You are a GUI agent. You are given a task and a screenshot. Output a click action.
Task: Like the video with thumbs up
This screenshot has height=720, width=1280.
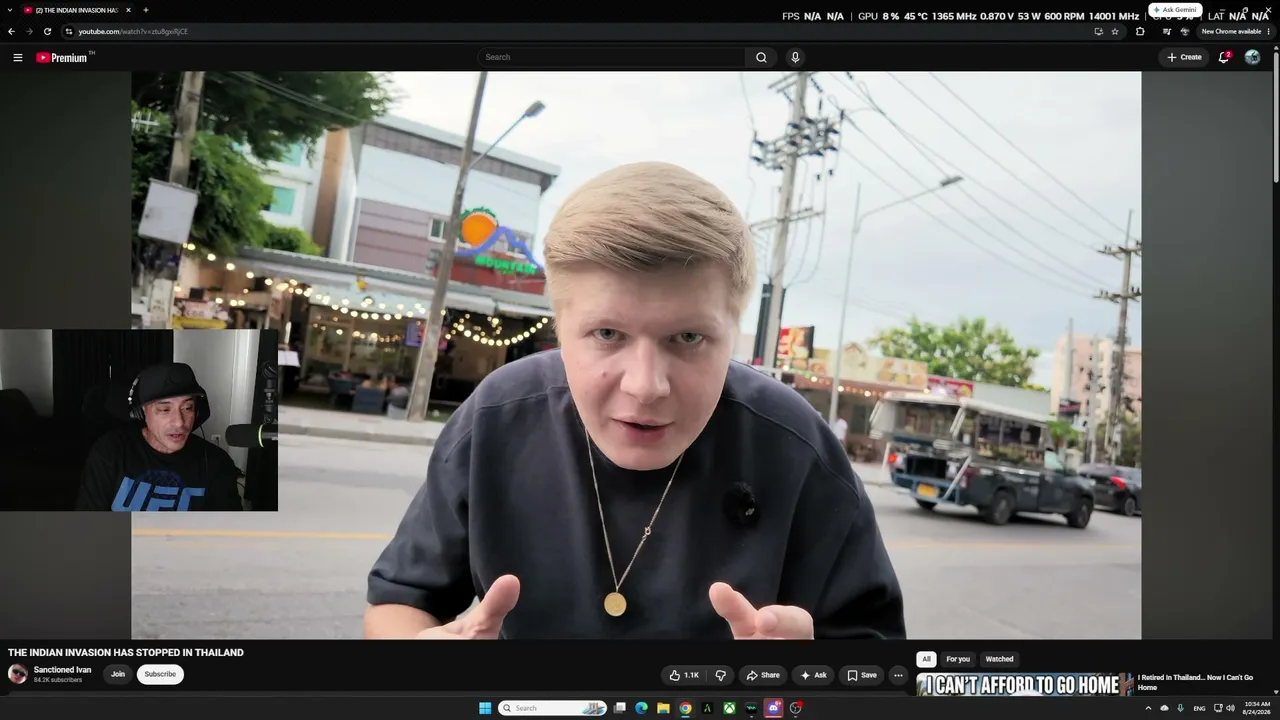[x=684, y=675]
